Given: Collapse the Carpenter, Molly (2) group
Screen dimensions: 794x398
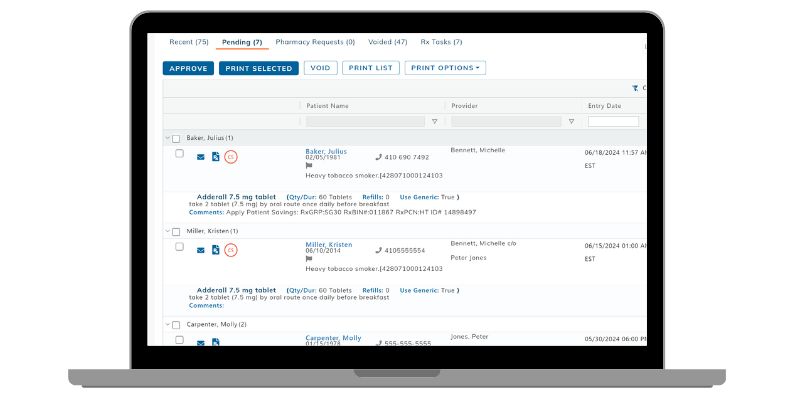Looking at the screenshot, I should pyautogui.click(x=167, y=324).
